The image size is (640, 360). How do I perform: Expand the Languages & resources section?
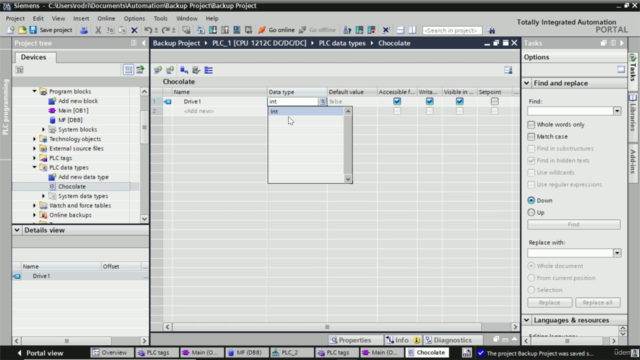coord(527,320)
